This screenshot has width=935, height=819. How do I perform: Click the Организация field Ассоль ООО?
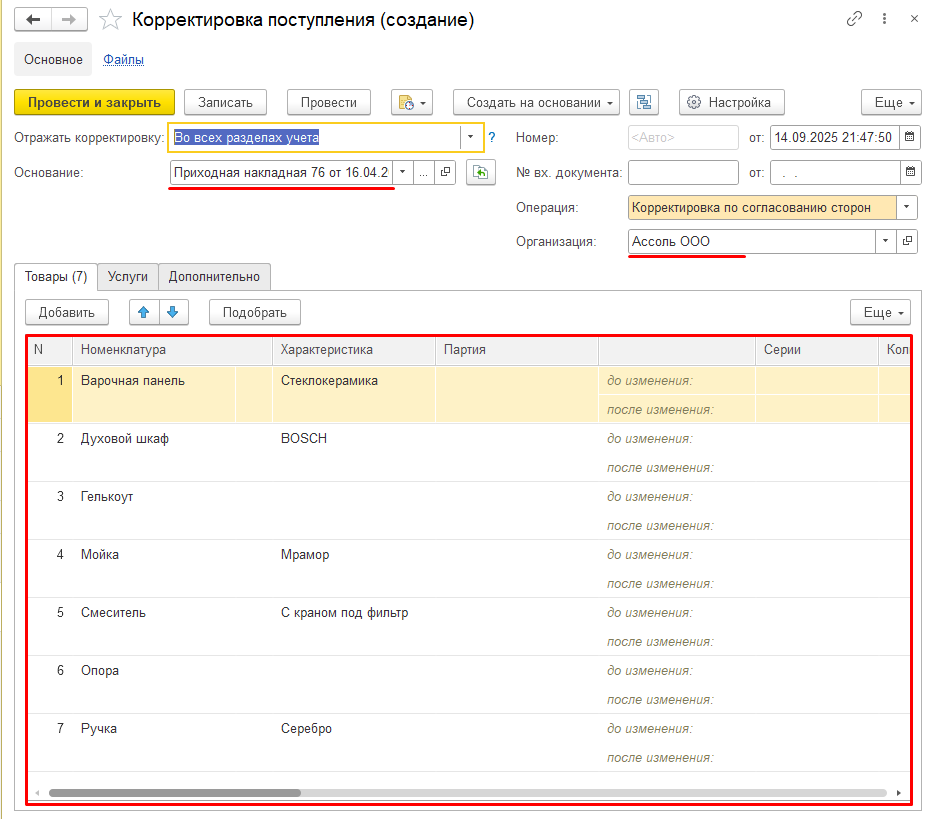[751, 241]
